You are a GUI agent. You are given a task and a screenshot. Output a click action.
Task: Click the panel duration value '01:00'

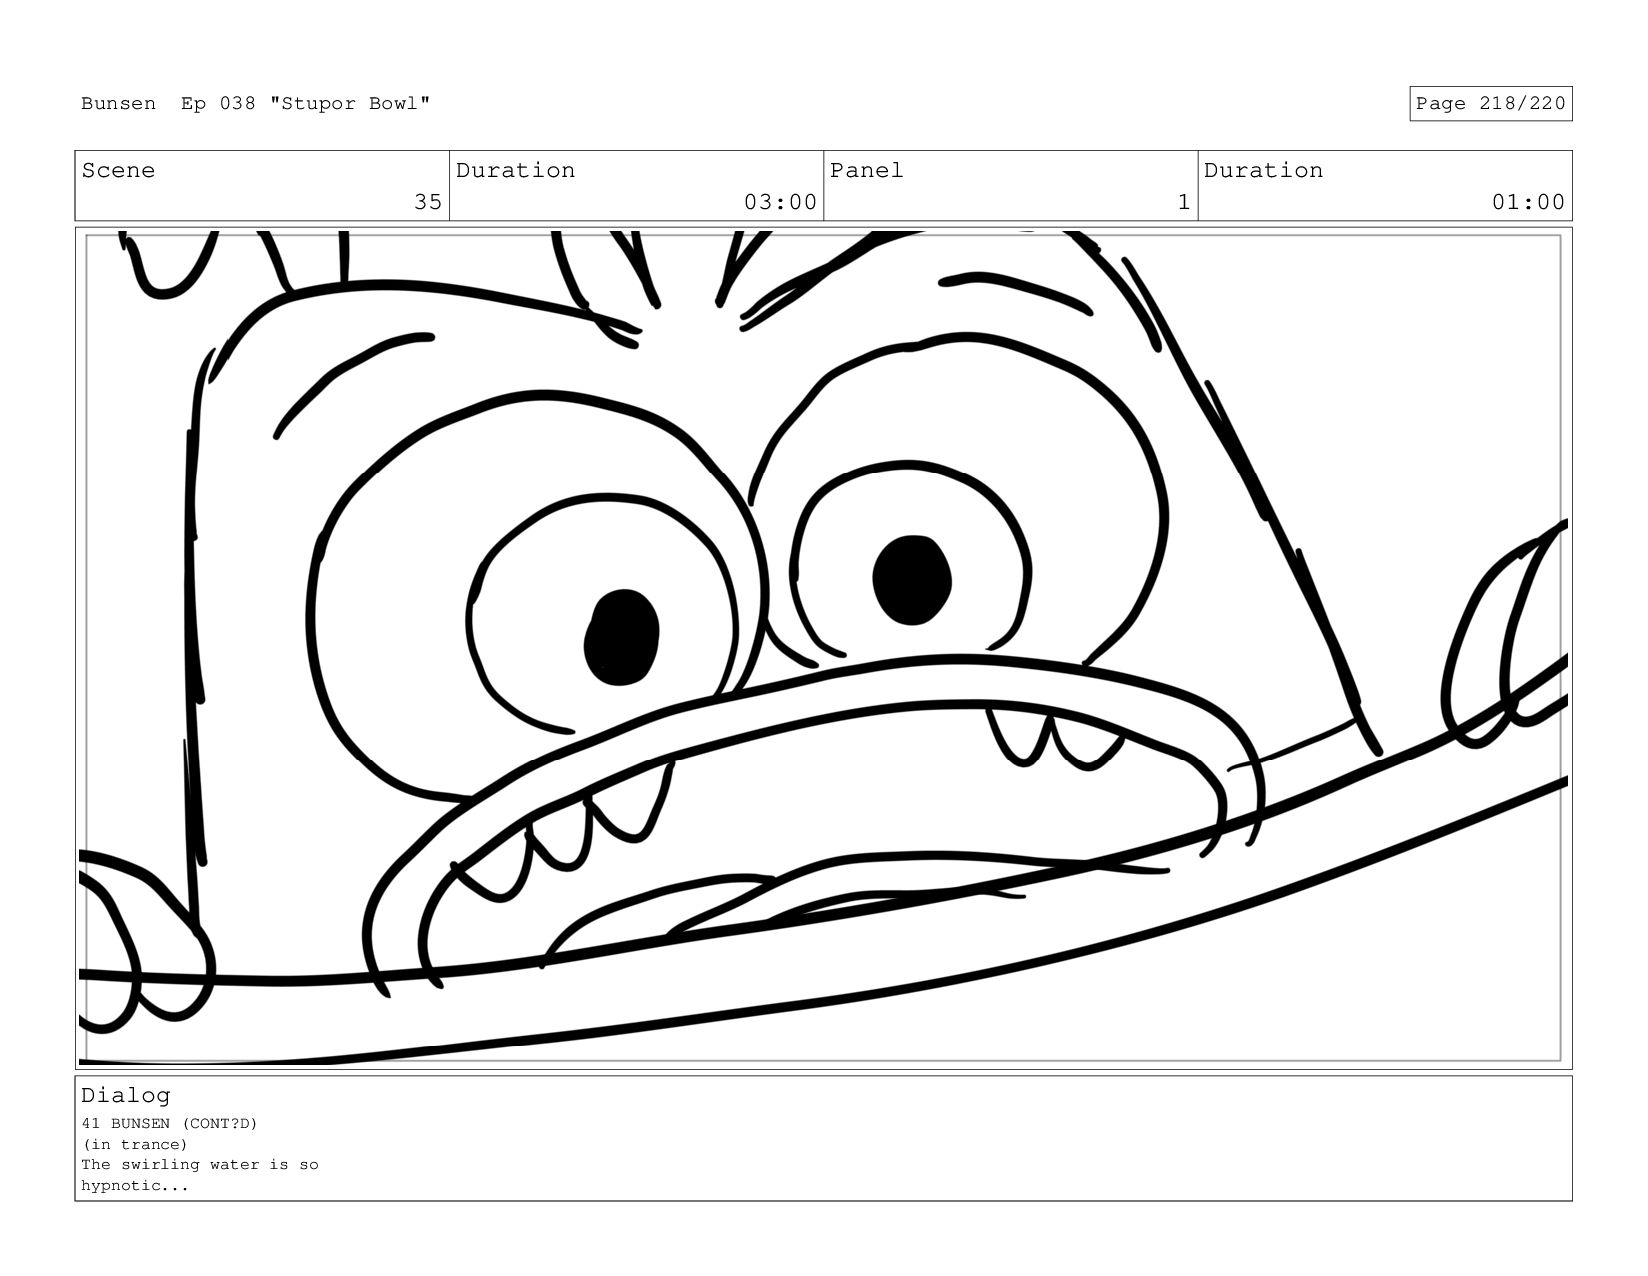tap(1528, 202)
